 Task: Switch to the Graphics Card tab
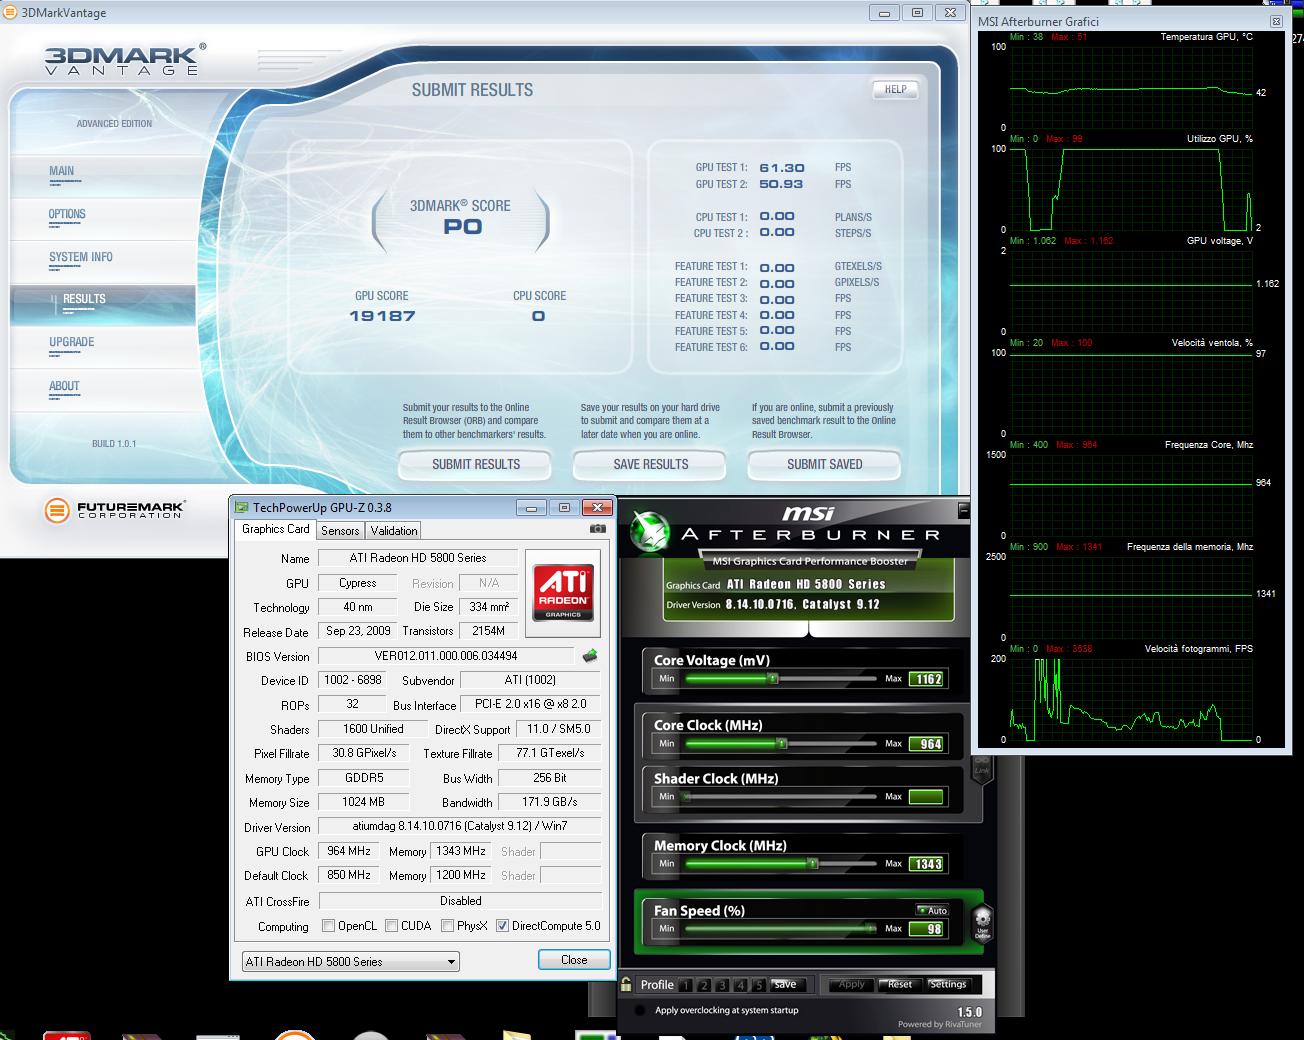276,529
